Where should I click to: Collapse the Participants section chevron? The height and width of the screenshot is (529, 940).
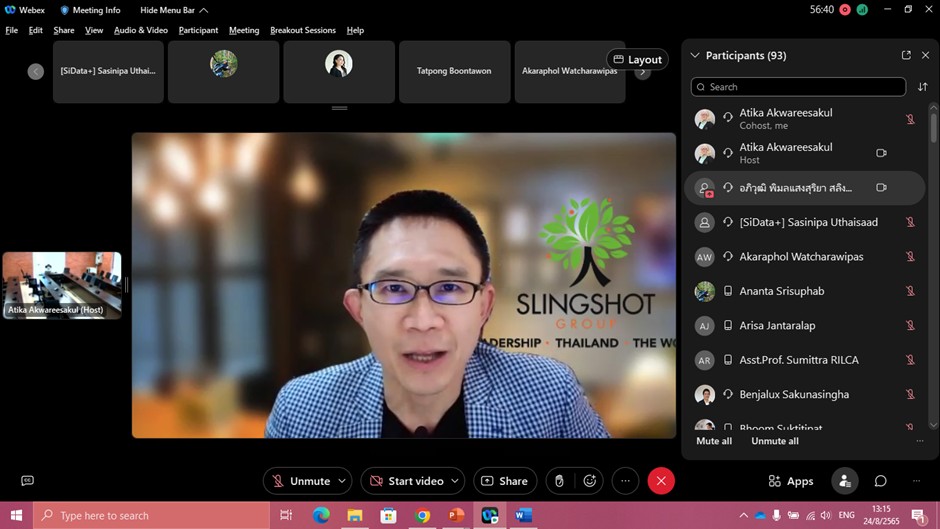click(695, 56)
